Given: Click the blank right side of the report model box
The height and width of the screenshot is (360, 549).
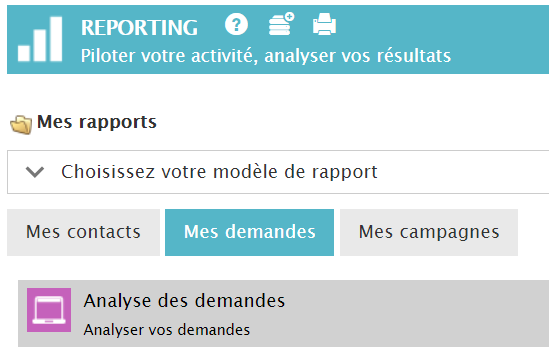Looking at the screenshot, I should pyautogui.click(x=462, y=172).
